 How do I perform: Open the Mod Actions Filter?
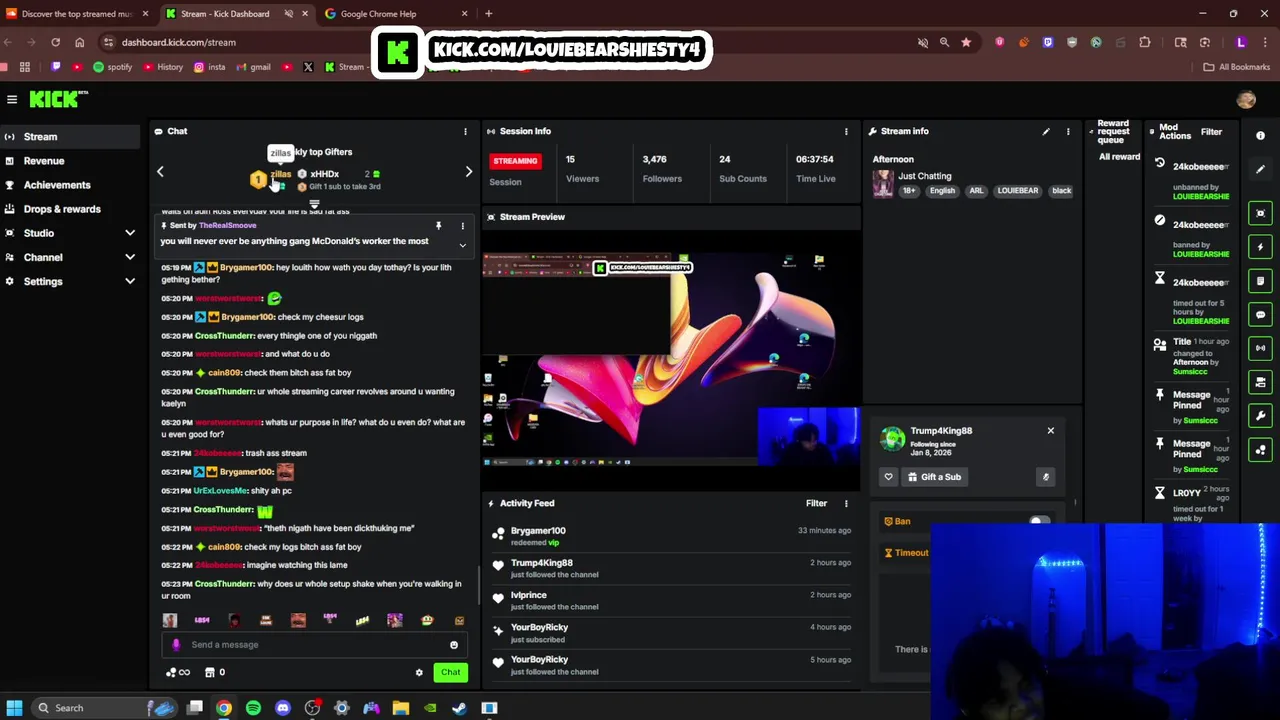click(1211, 131)
